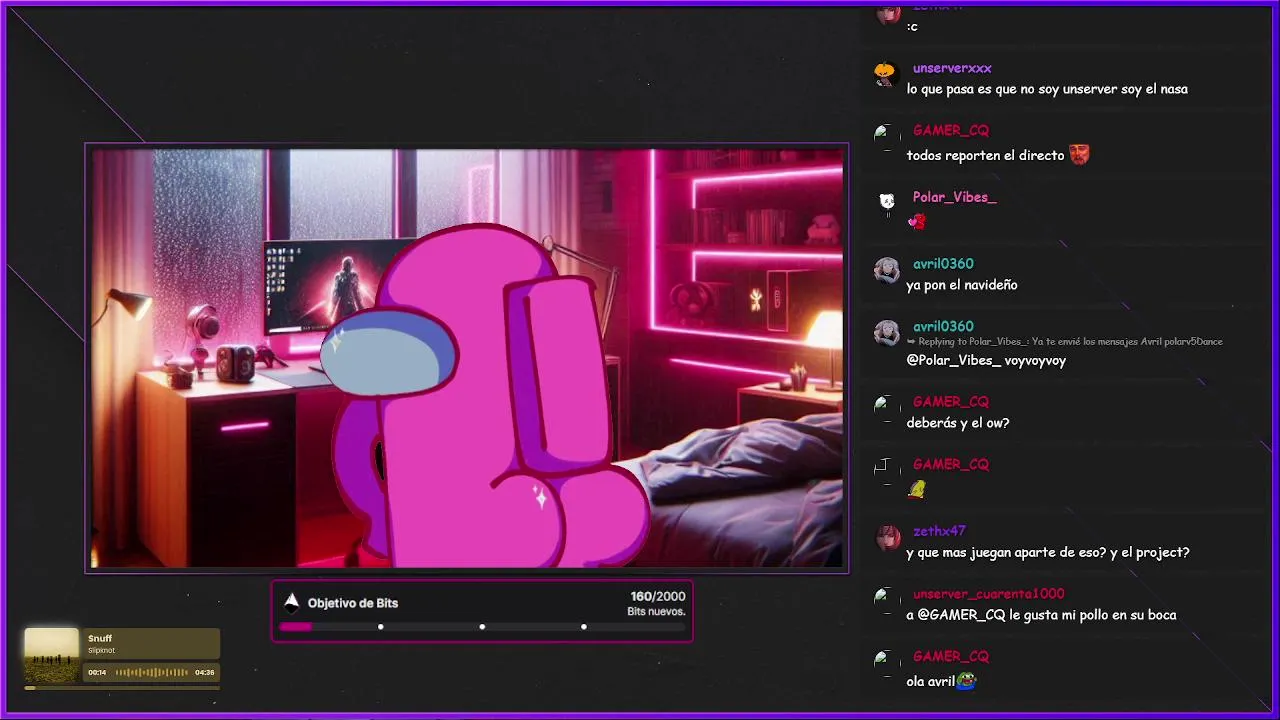The image size is (1280, 720).
Task: Click the zethx47 red-haired avatar
Action: point(887,538)
